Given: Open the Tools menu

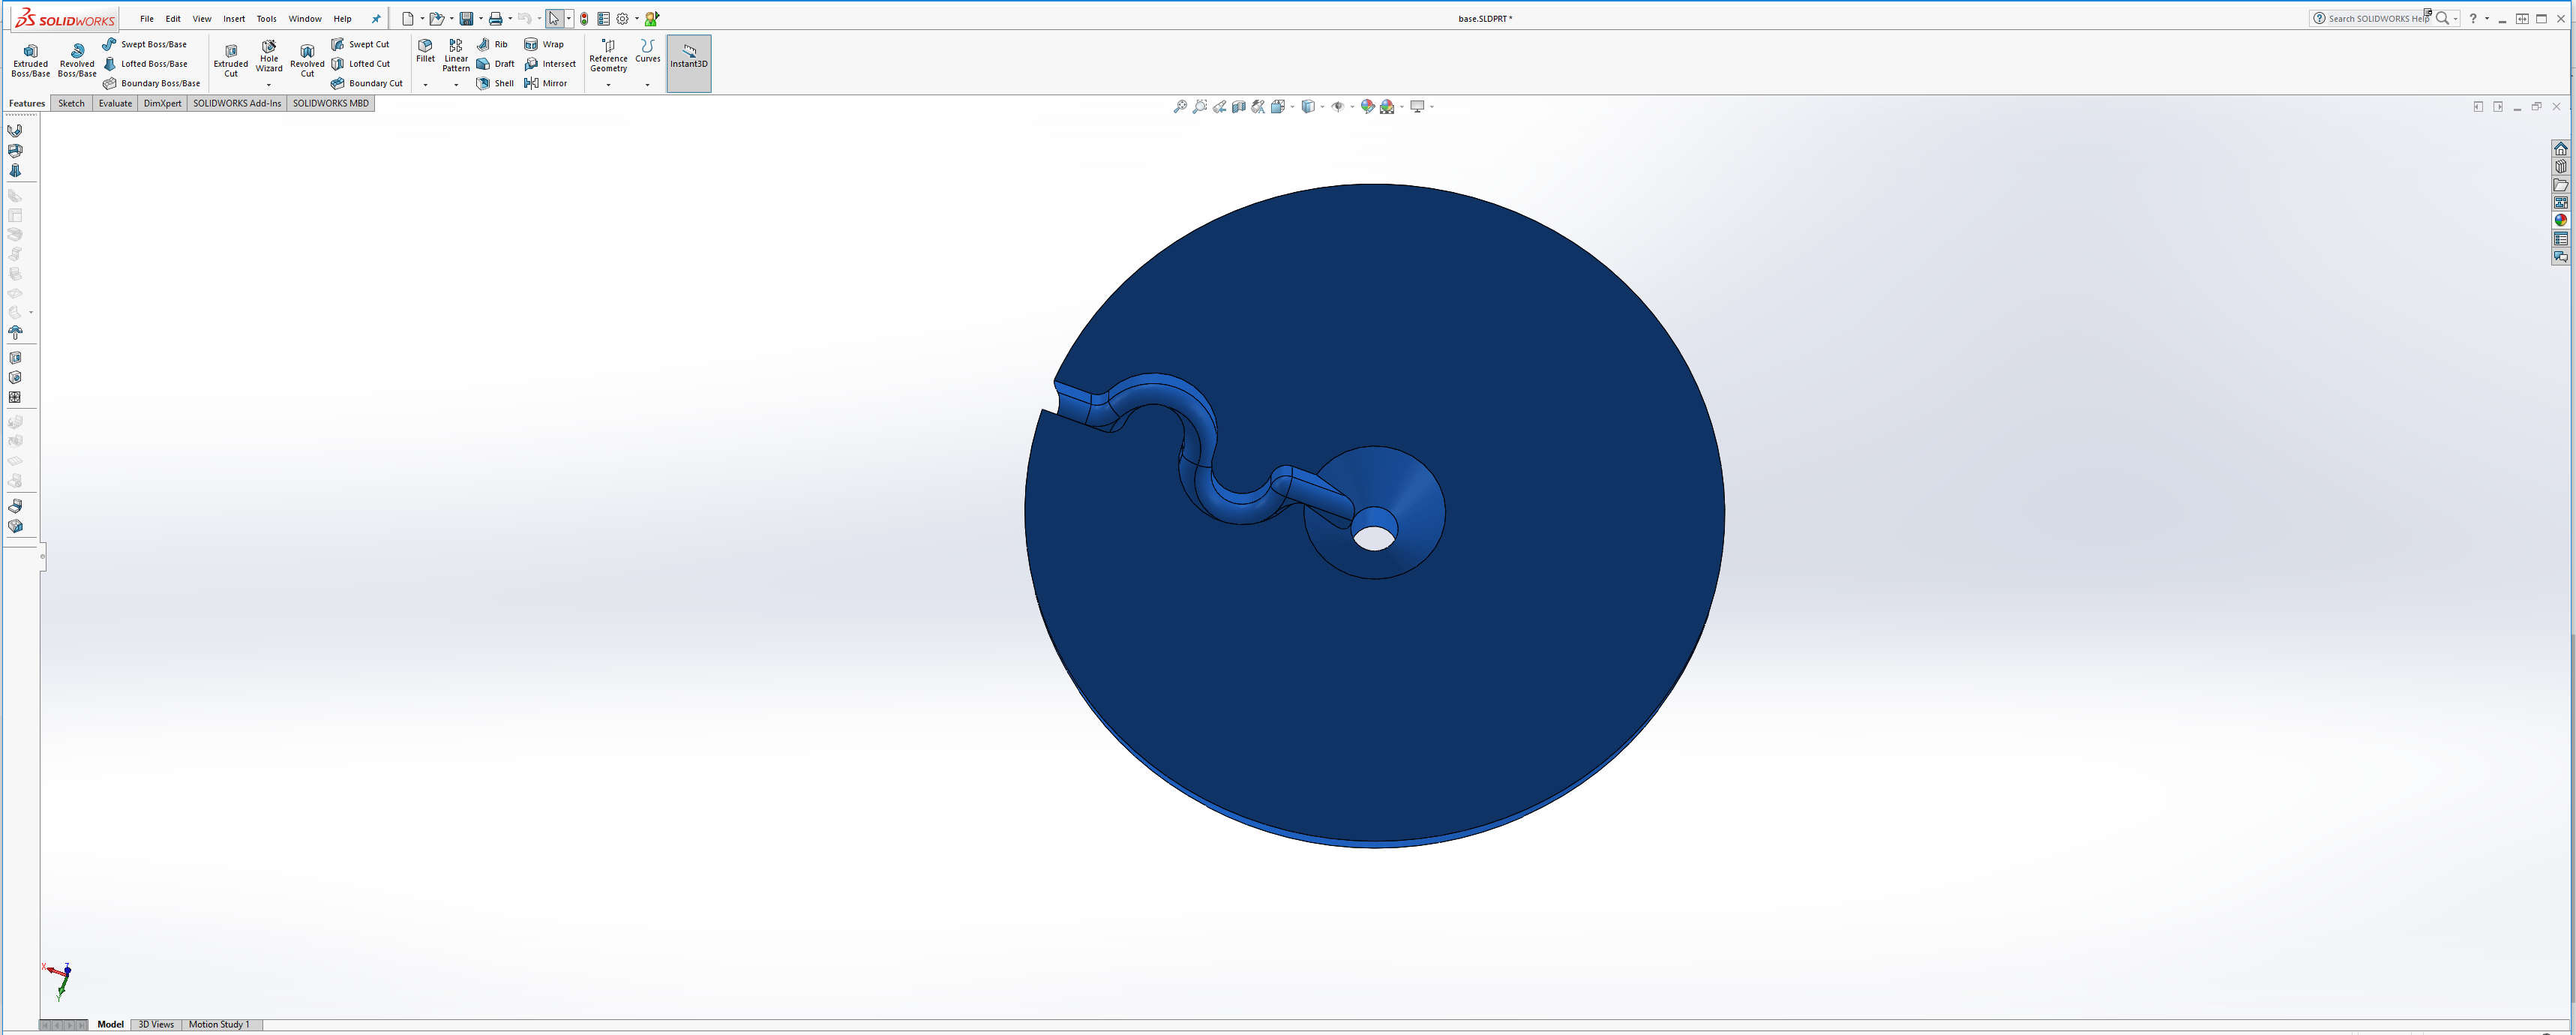Looking at the screenshot, I should pos(266,19).
